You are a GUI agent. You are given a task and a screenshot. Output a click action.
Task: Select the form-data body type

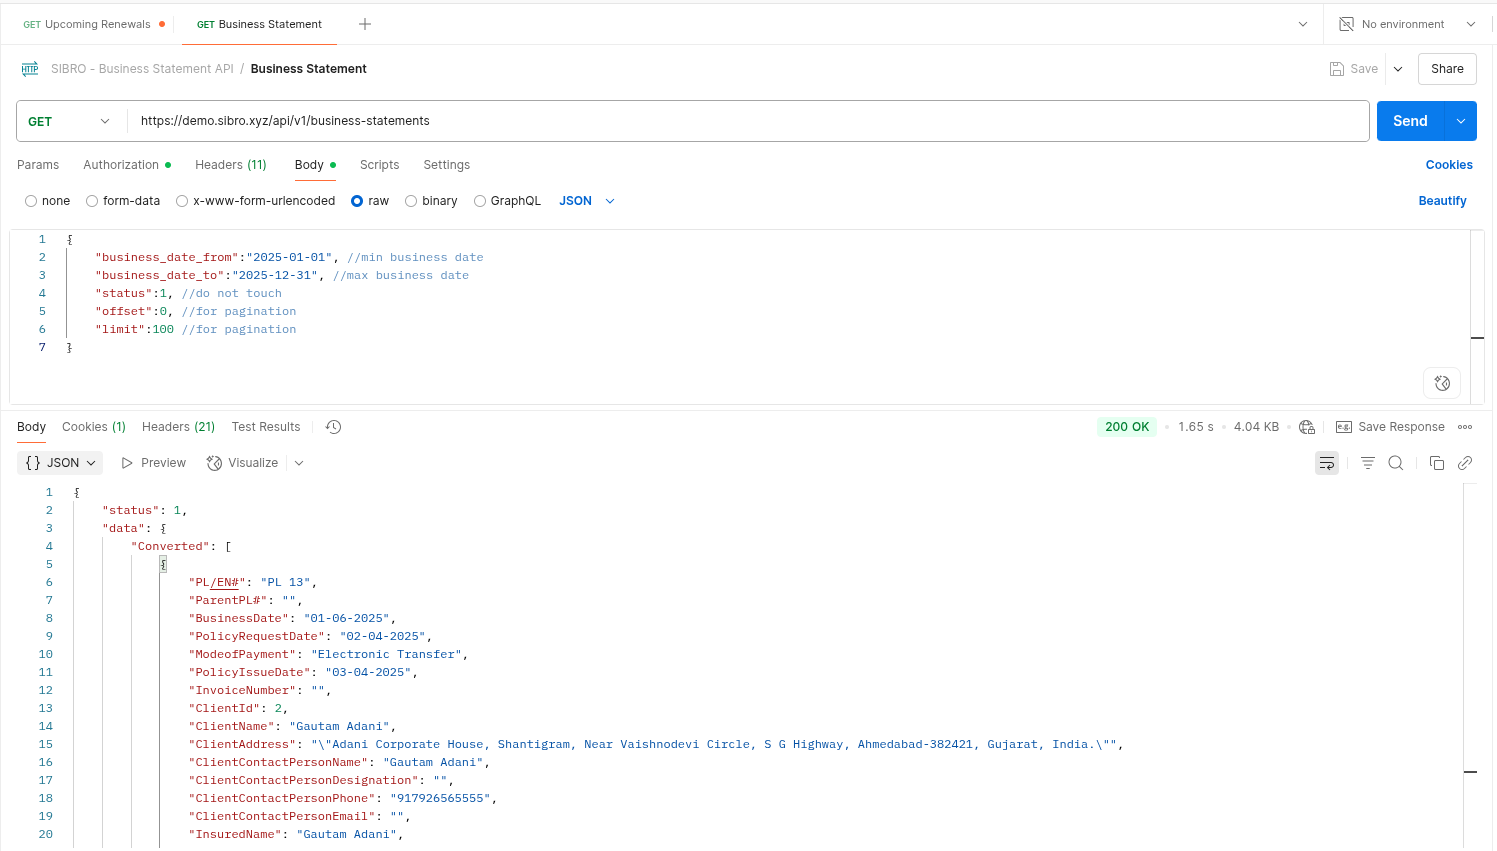click(x=92, y=201)
